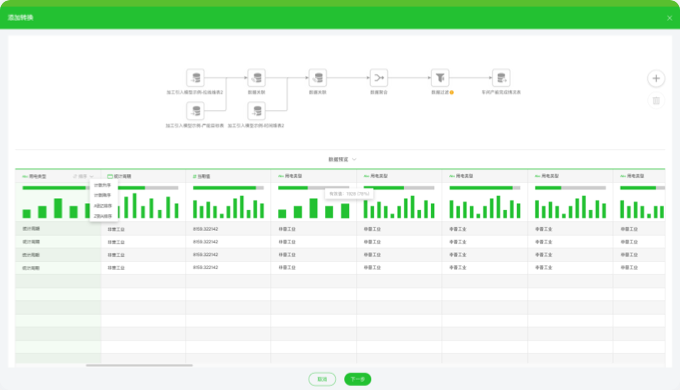Click the 统计周期 column header

point(144,176)
